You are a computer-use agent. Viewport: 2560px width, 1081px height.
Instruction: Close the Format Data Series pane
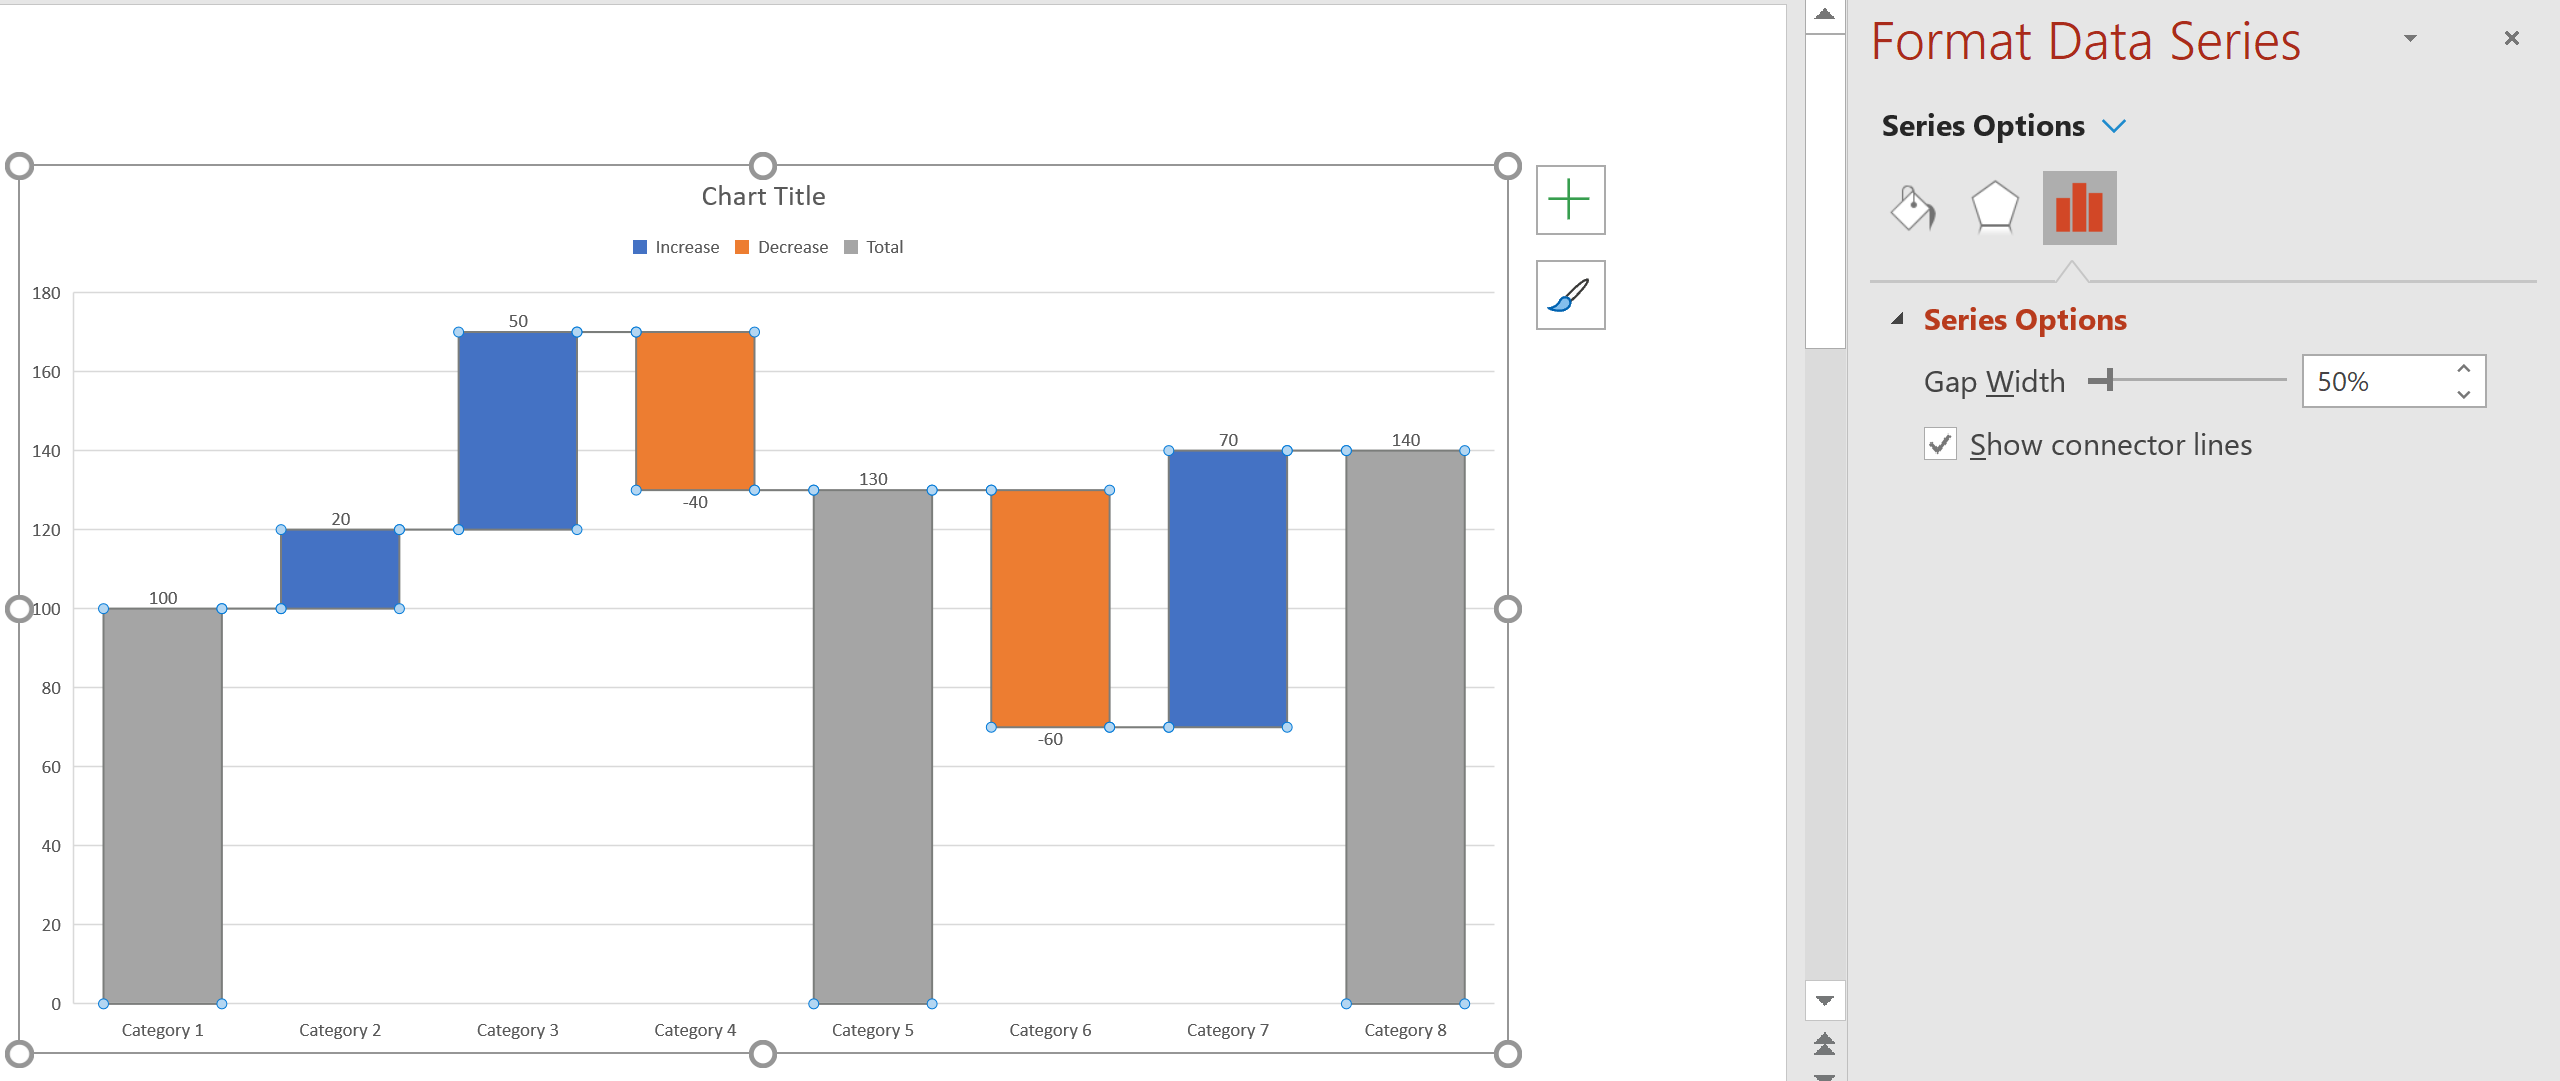pyautogui.click(x=2511, y=38)
